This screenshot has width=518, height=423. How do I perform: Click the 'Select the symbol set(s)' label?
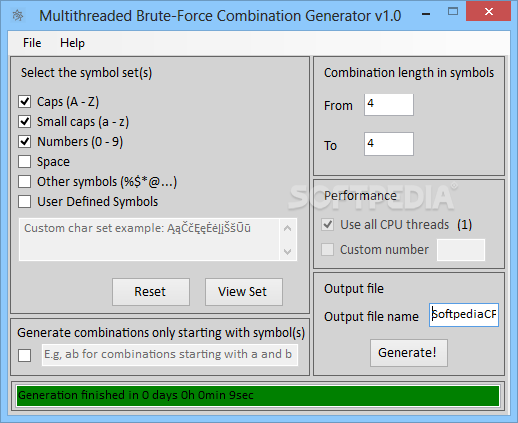[x=86, y=73]
